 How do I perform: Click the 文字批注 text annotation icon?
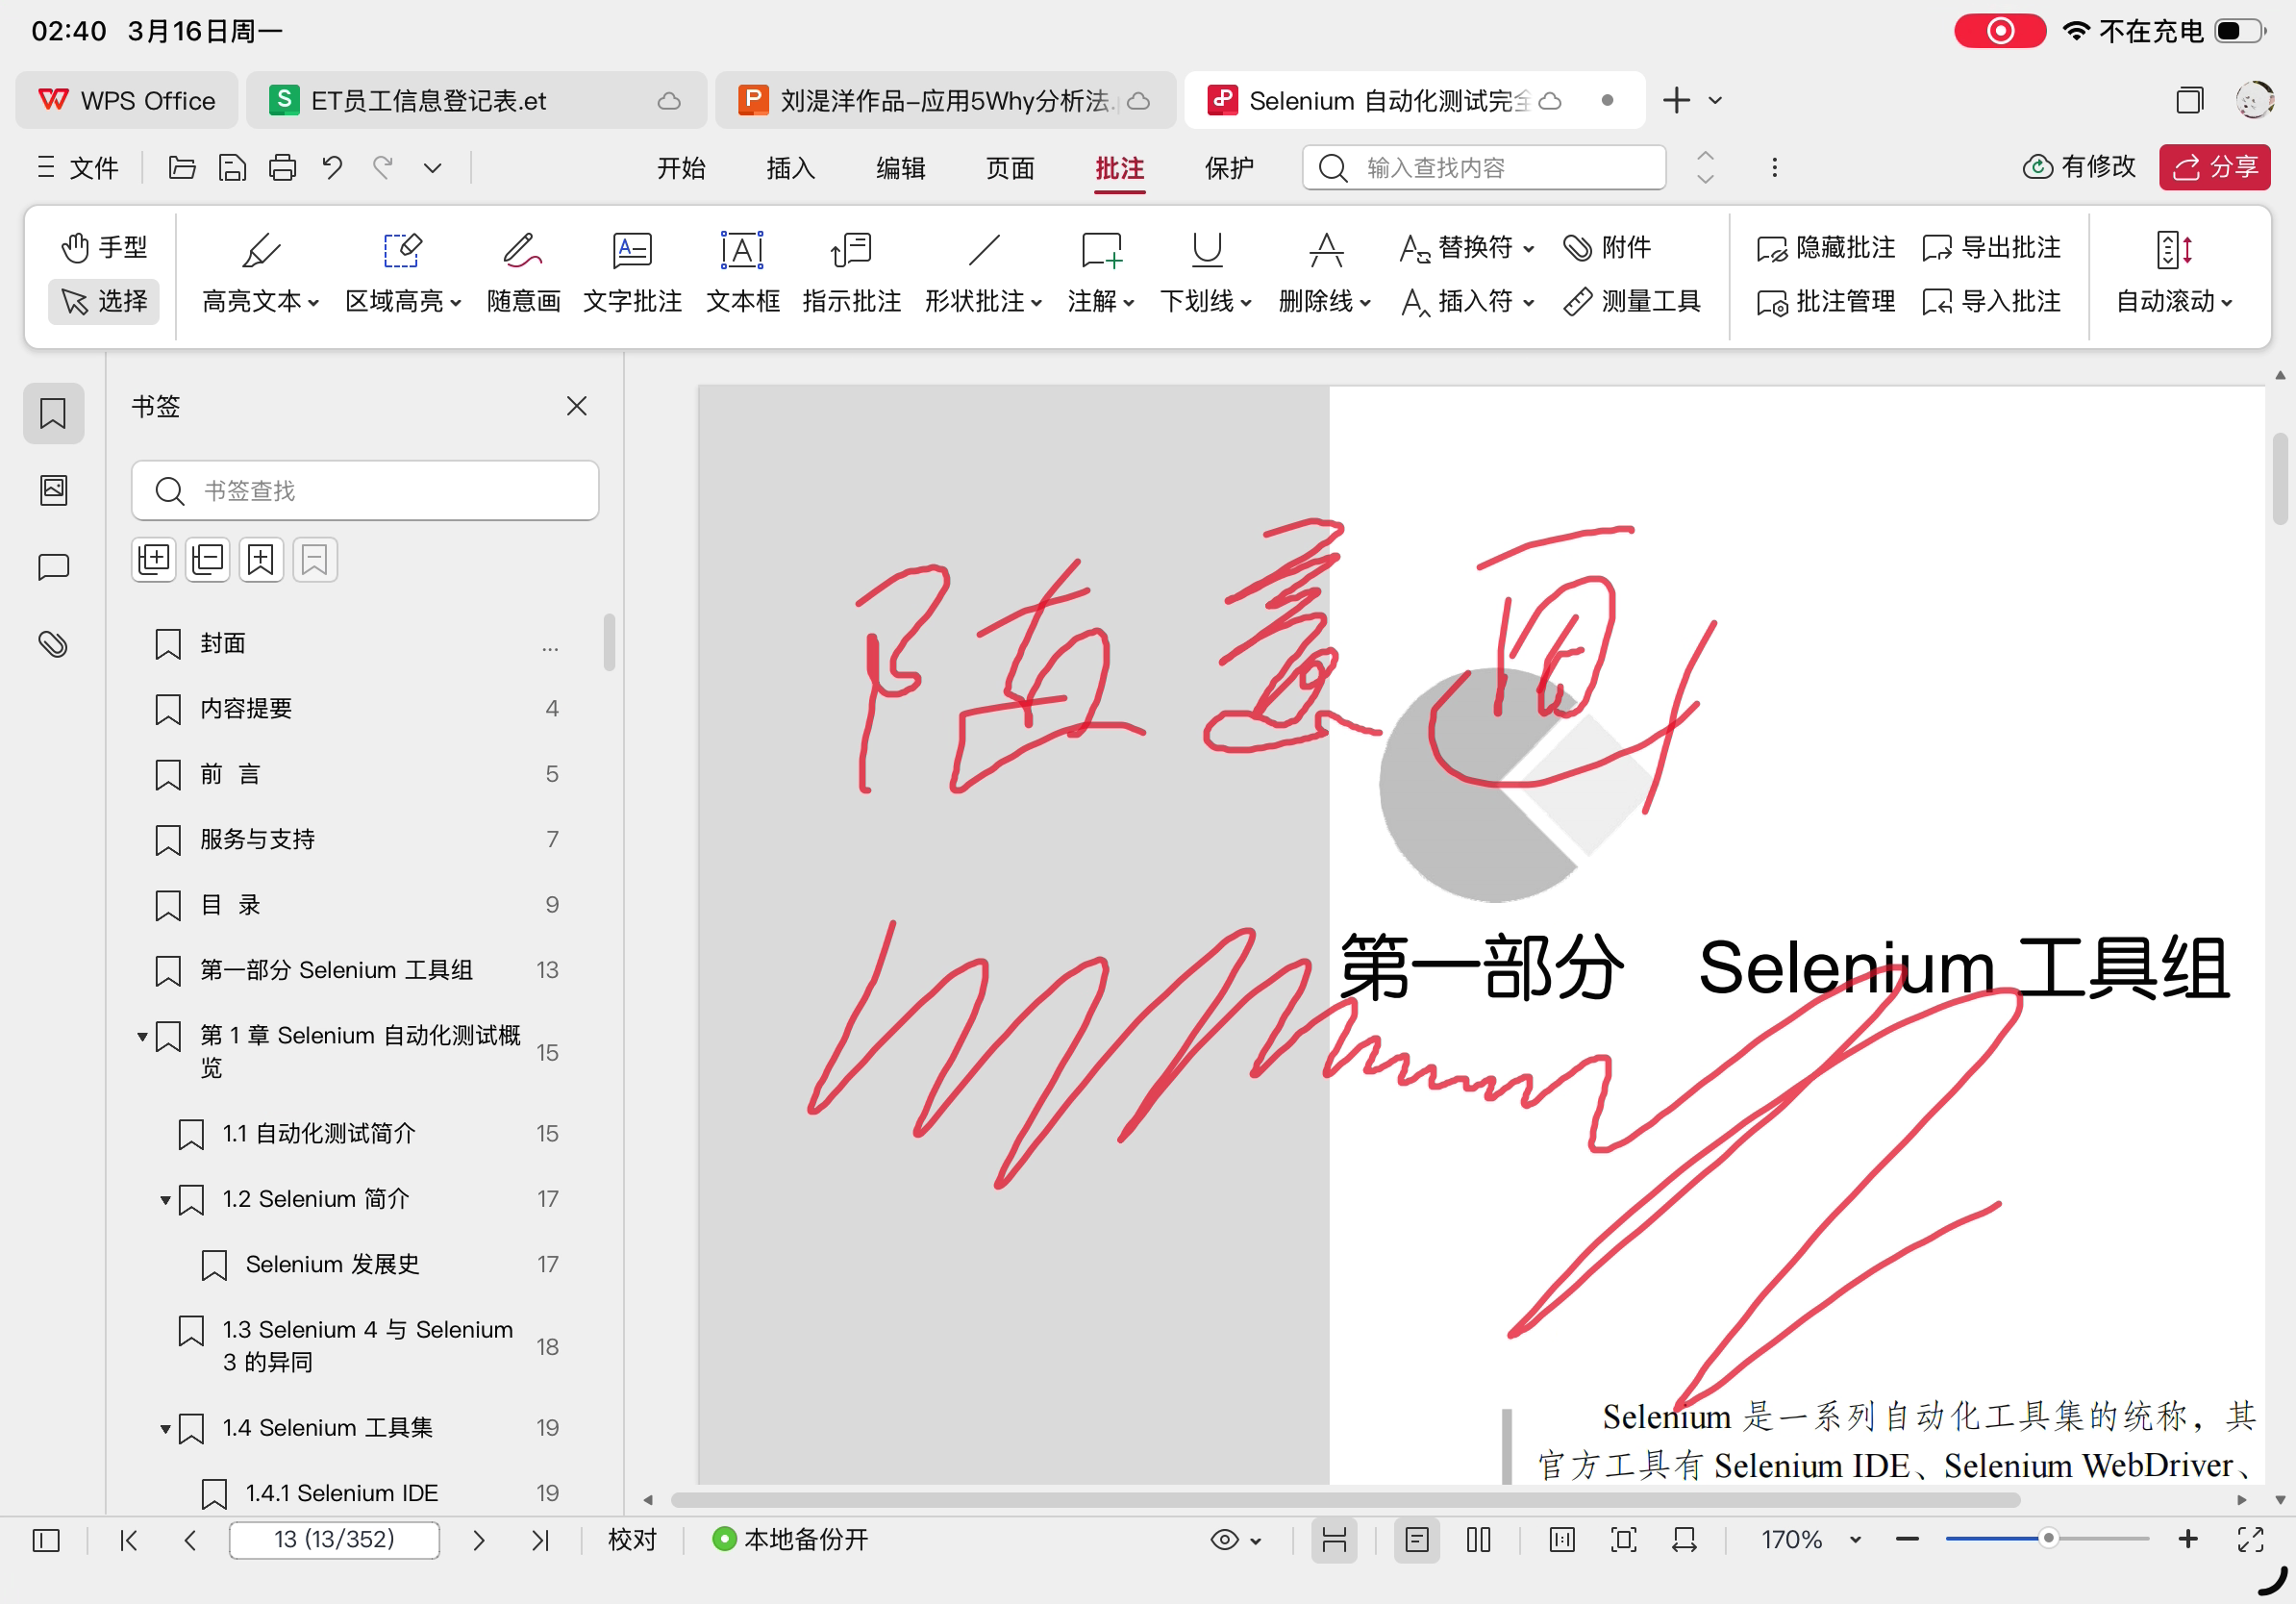632,250
